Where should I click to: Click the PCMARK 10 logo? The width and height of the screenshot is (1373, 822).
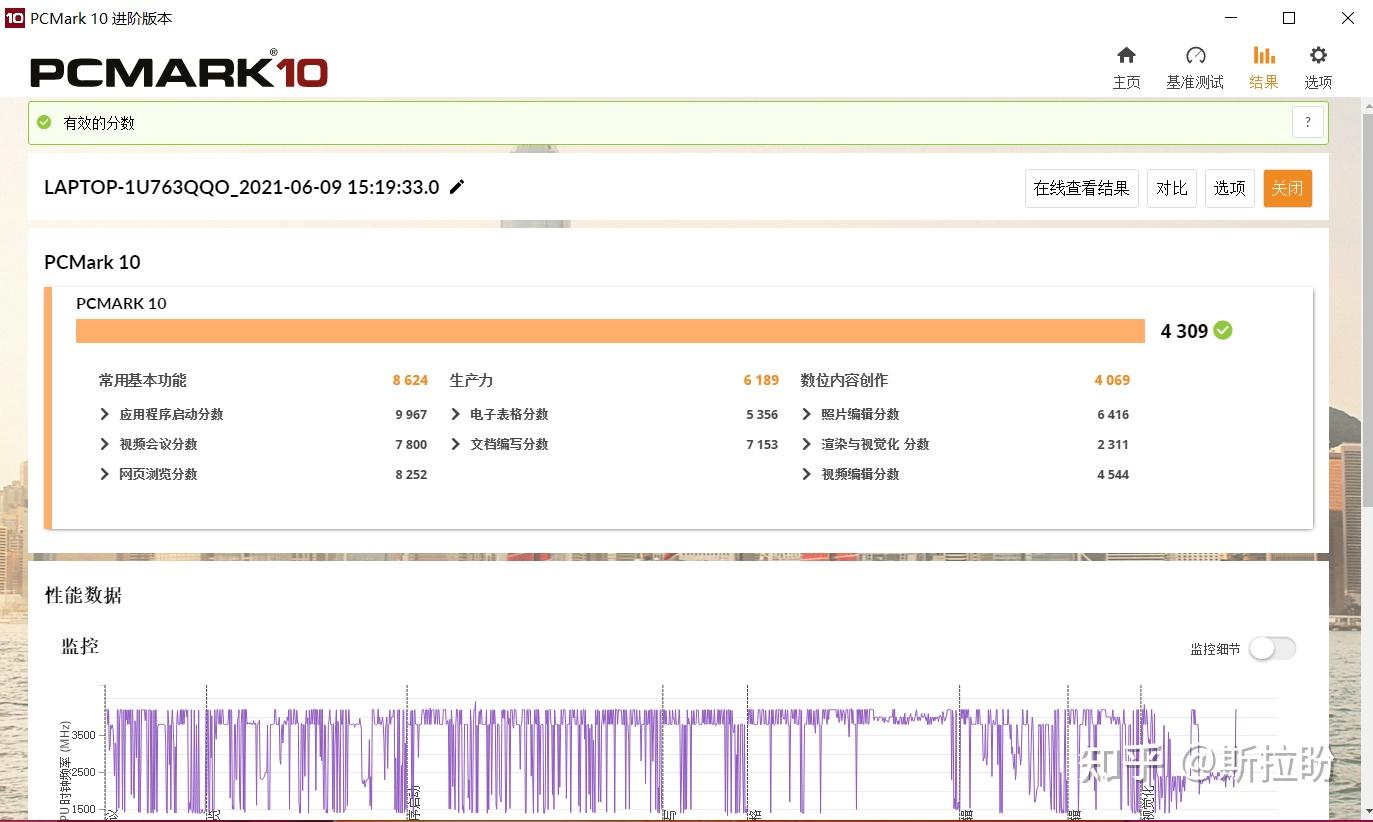click(179, 69)
